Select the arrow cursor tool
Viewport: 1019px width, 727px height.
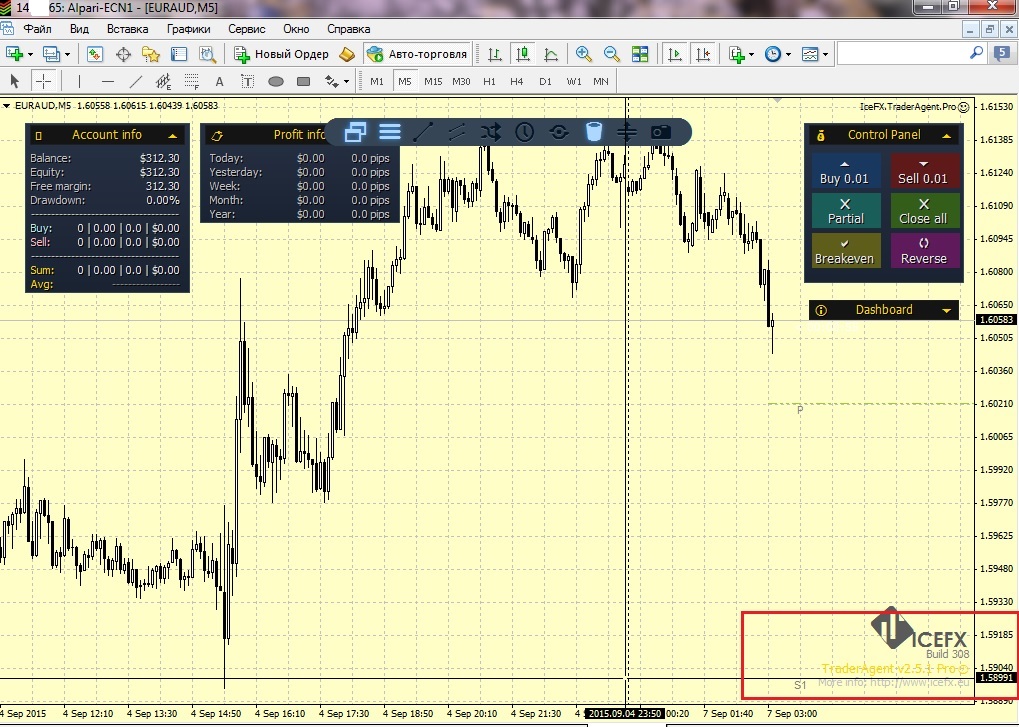[15, 81]
